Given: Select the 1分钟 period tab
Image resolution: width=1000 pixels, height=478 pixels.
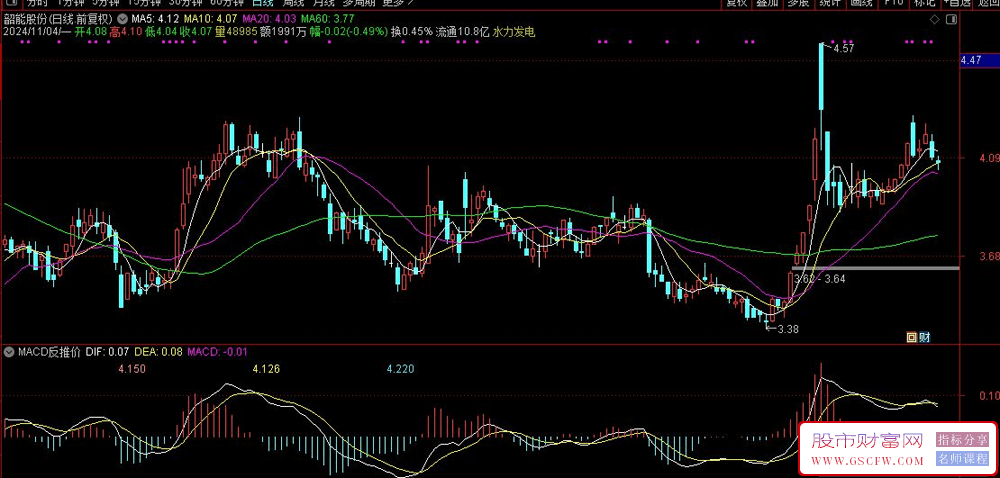Looking at the screenshot, I should pyautogui.click(x=70, y=3).
